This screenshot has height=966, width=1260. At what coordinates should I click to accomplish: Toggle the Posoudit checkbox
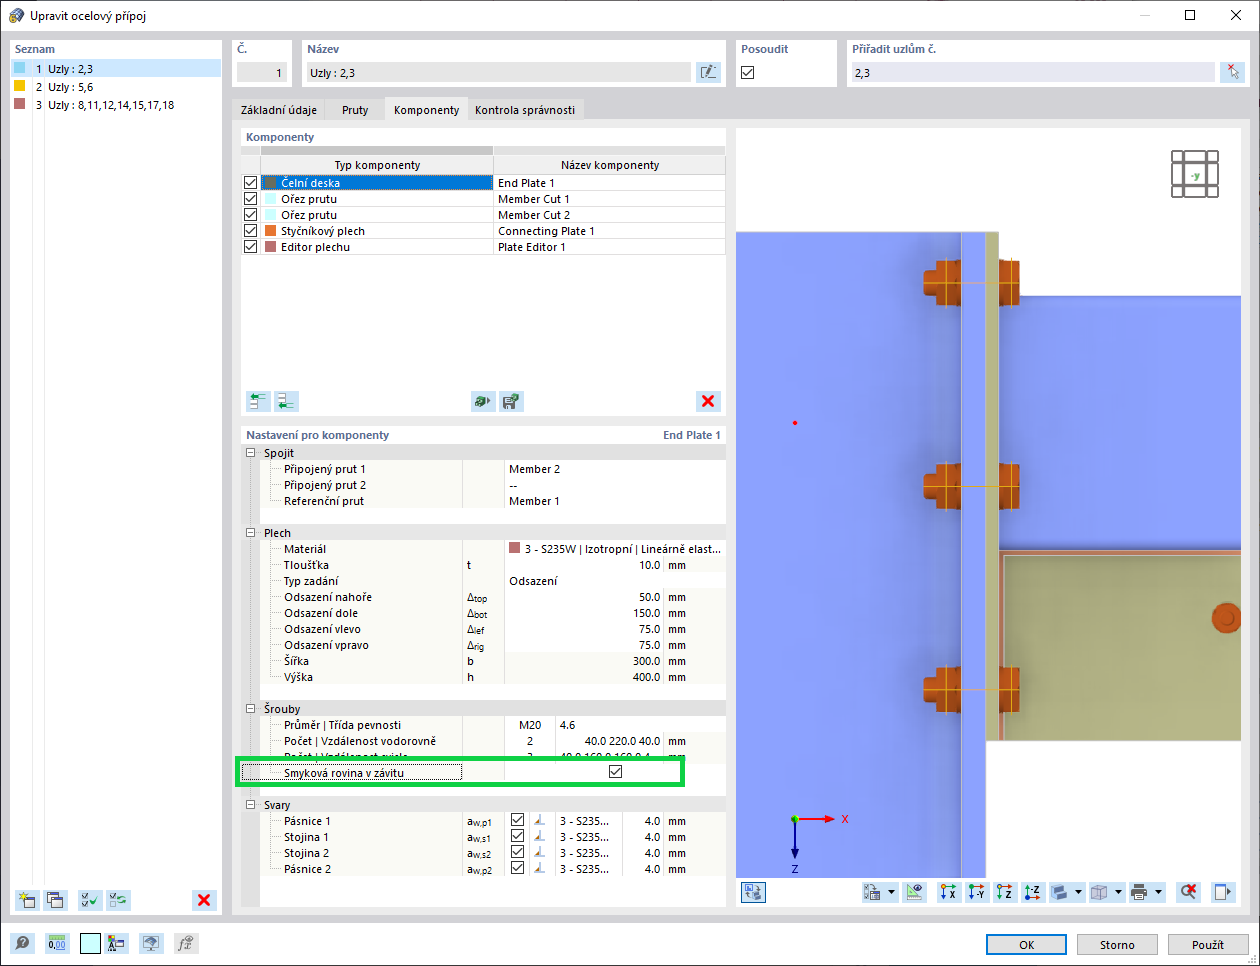tap(748, 72)
